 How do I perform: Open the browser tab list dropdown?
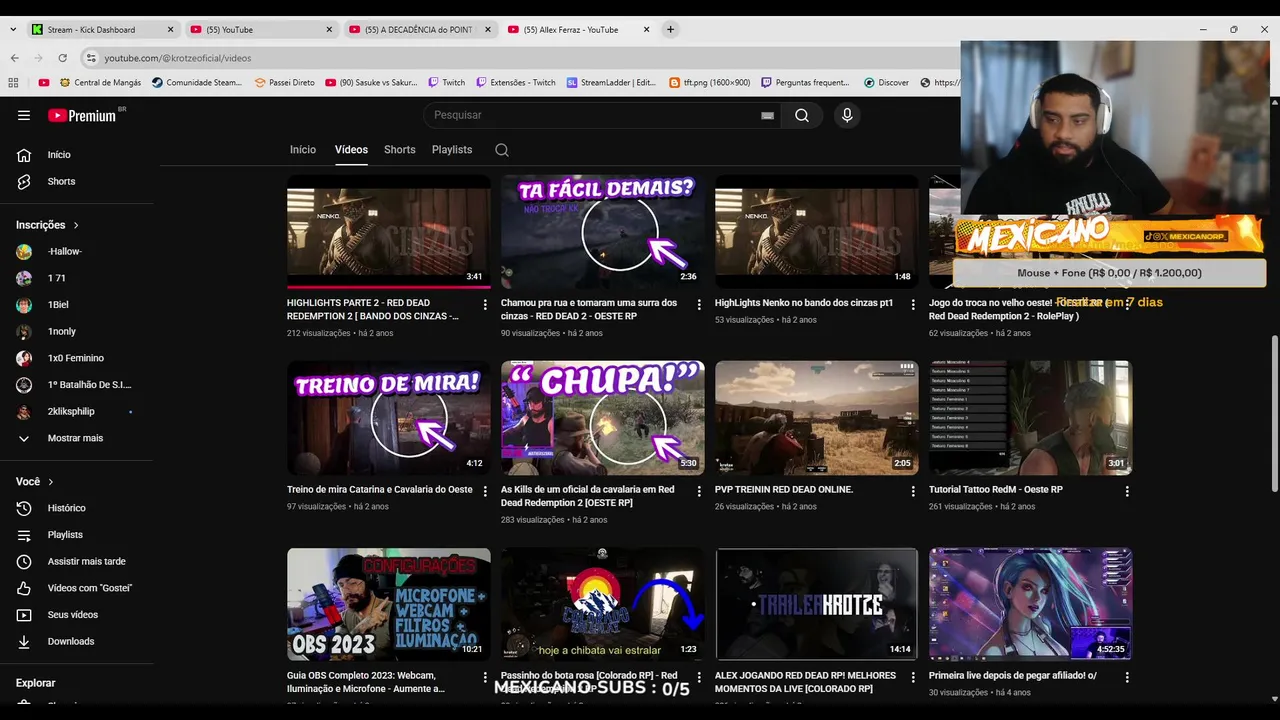(12, 30)
